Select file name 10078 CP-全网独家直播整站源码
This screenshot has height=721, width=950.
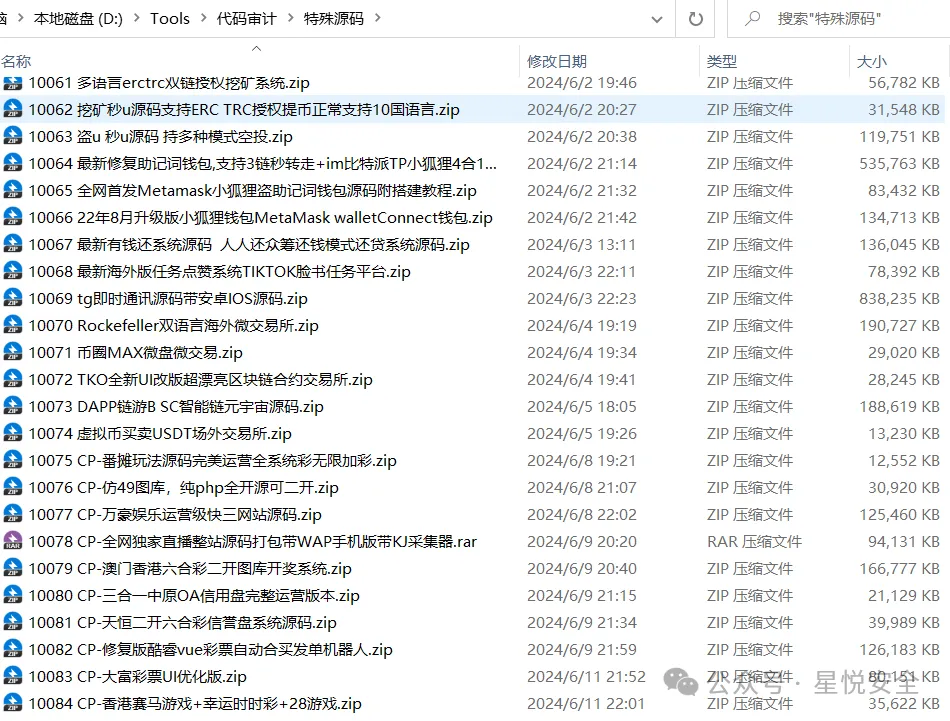point(253,542)
